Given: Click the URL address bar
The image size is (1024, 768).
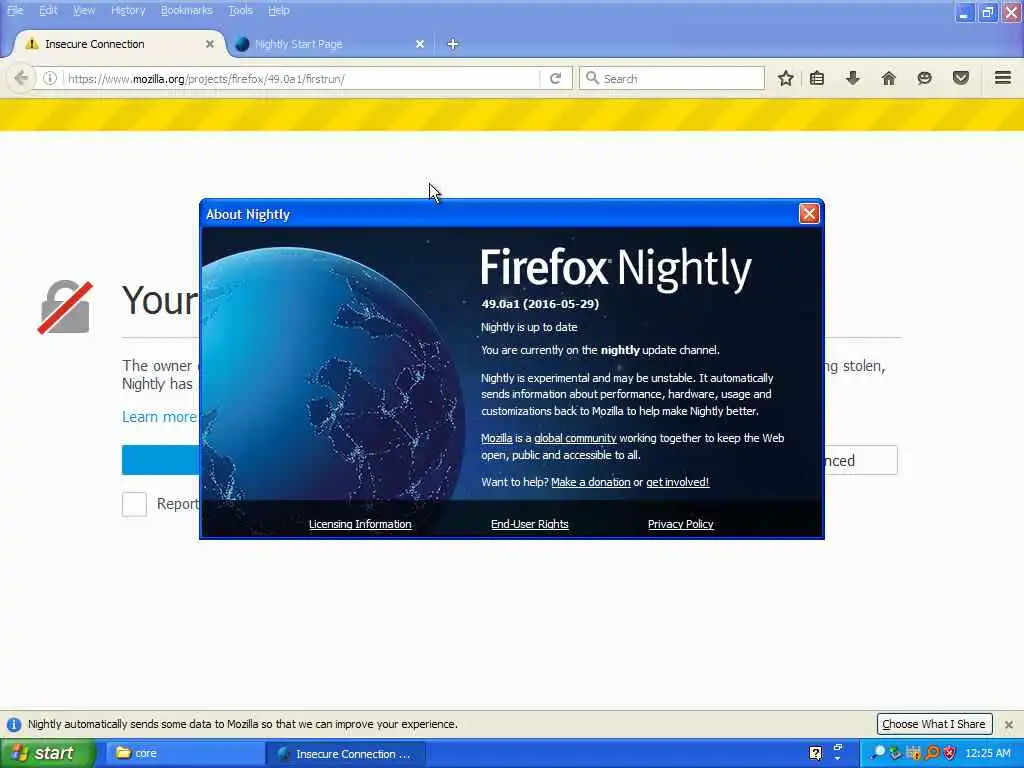Looking at the screenshot, I should (300, 78).
